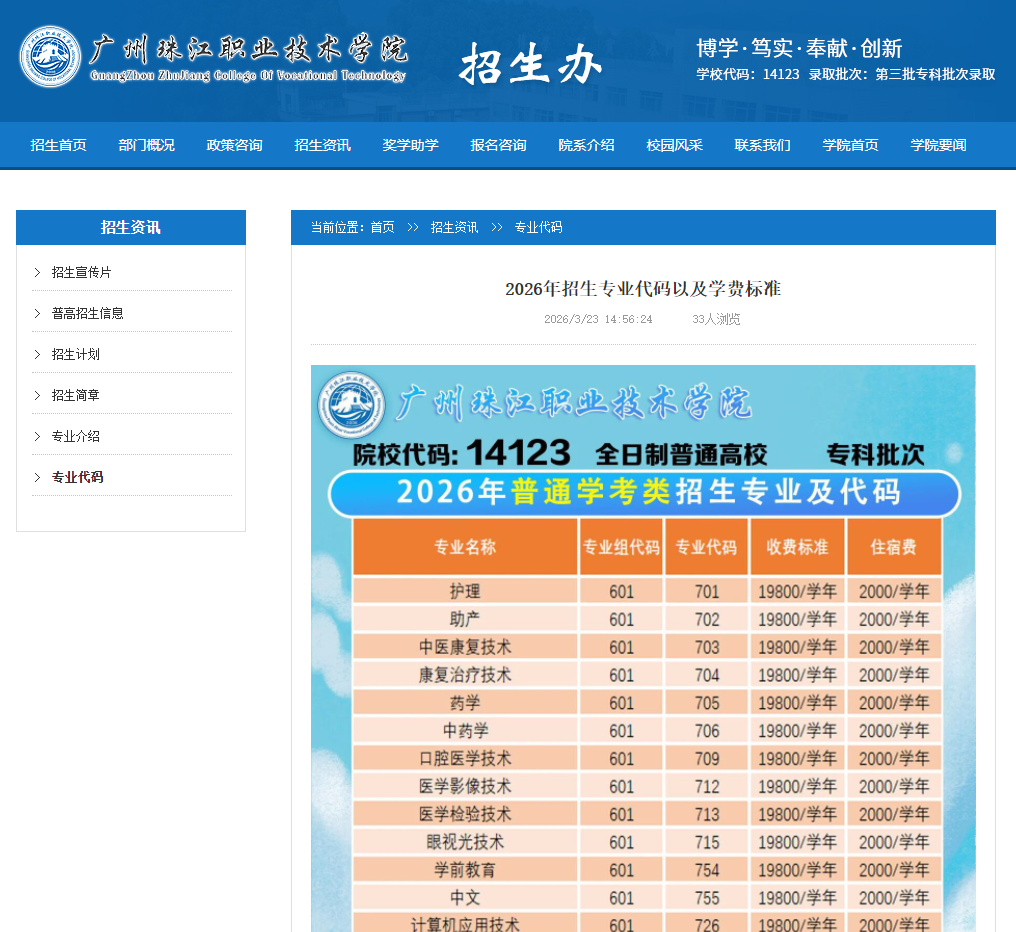Click the circular emblem on the poster image
Viewport: 1016px width, 932px height.
(x=350, y=403)
